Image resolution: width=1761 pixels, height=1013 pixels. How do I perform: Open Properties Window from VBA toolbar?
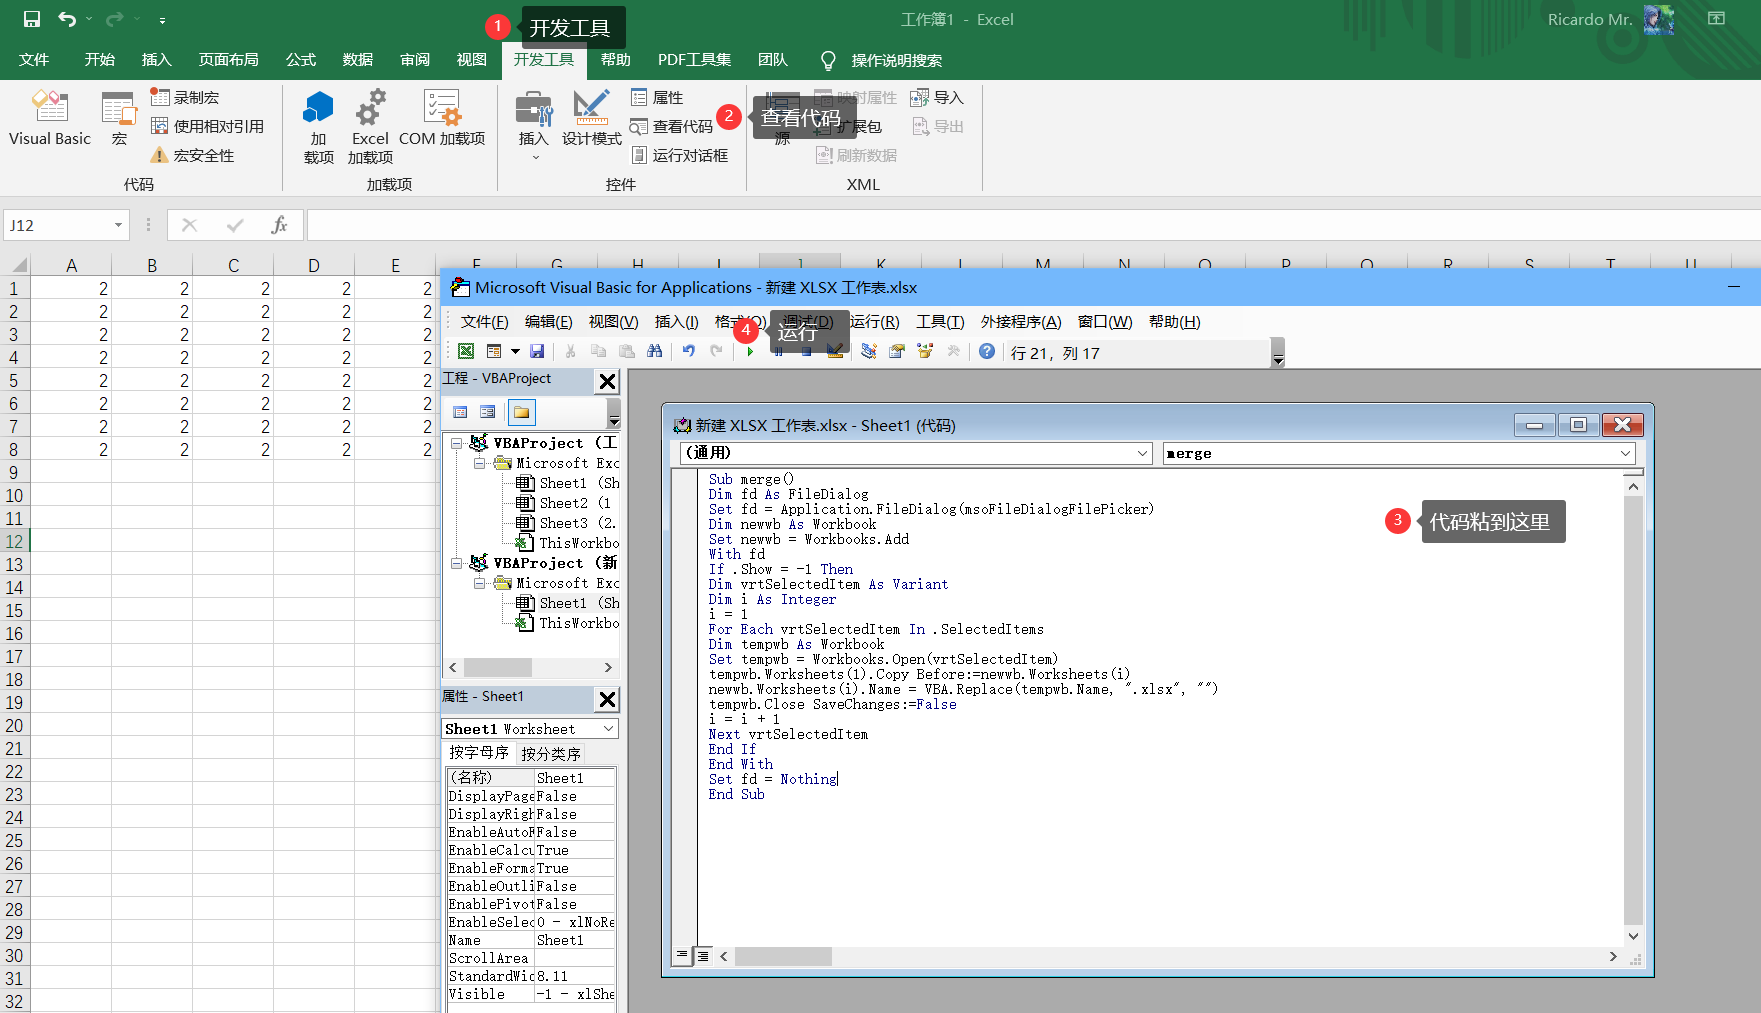pyautogui.click(x=897, y=351)
